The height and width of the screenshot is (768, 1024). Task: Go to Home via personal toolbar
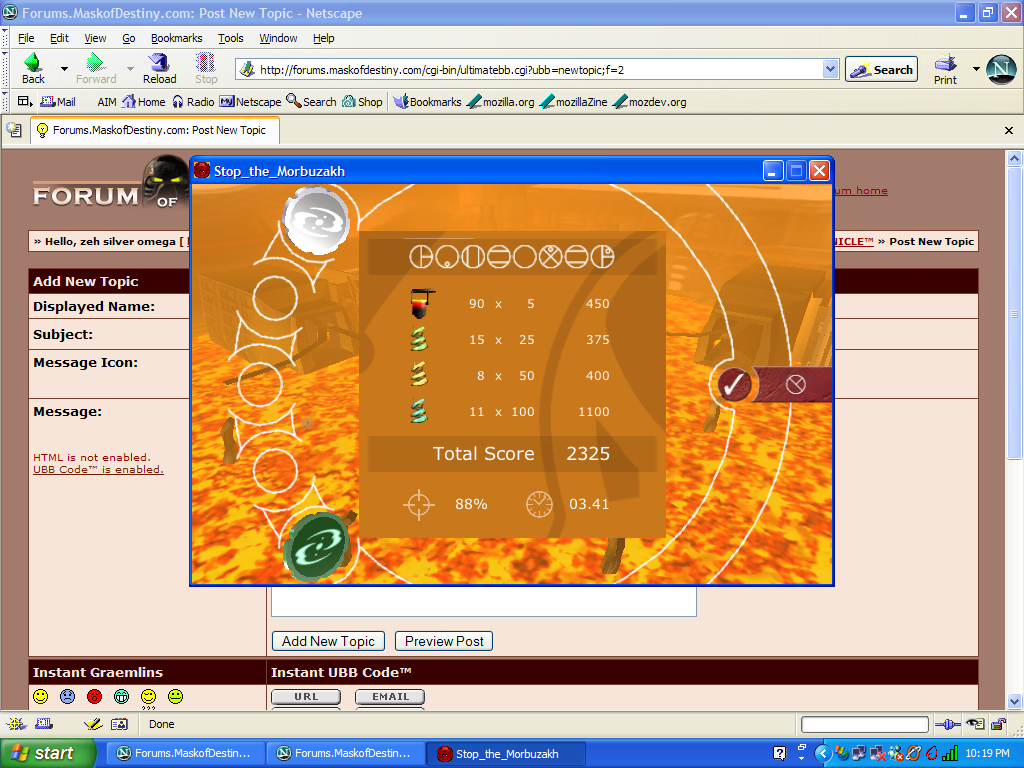pos(144,102)
